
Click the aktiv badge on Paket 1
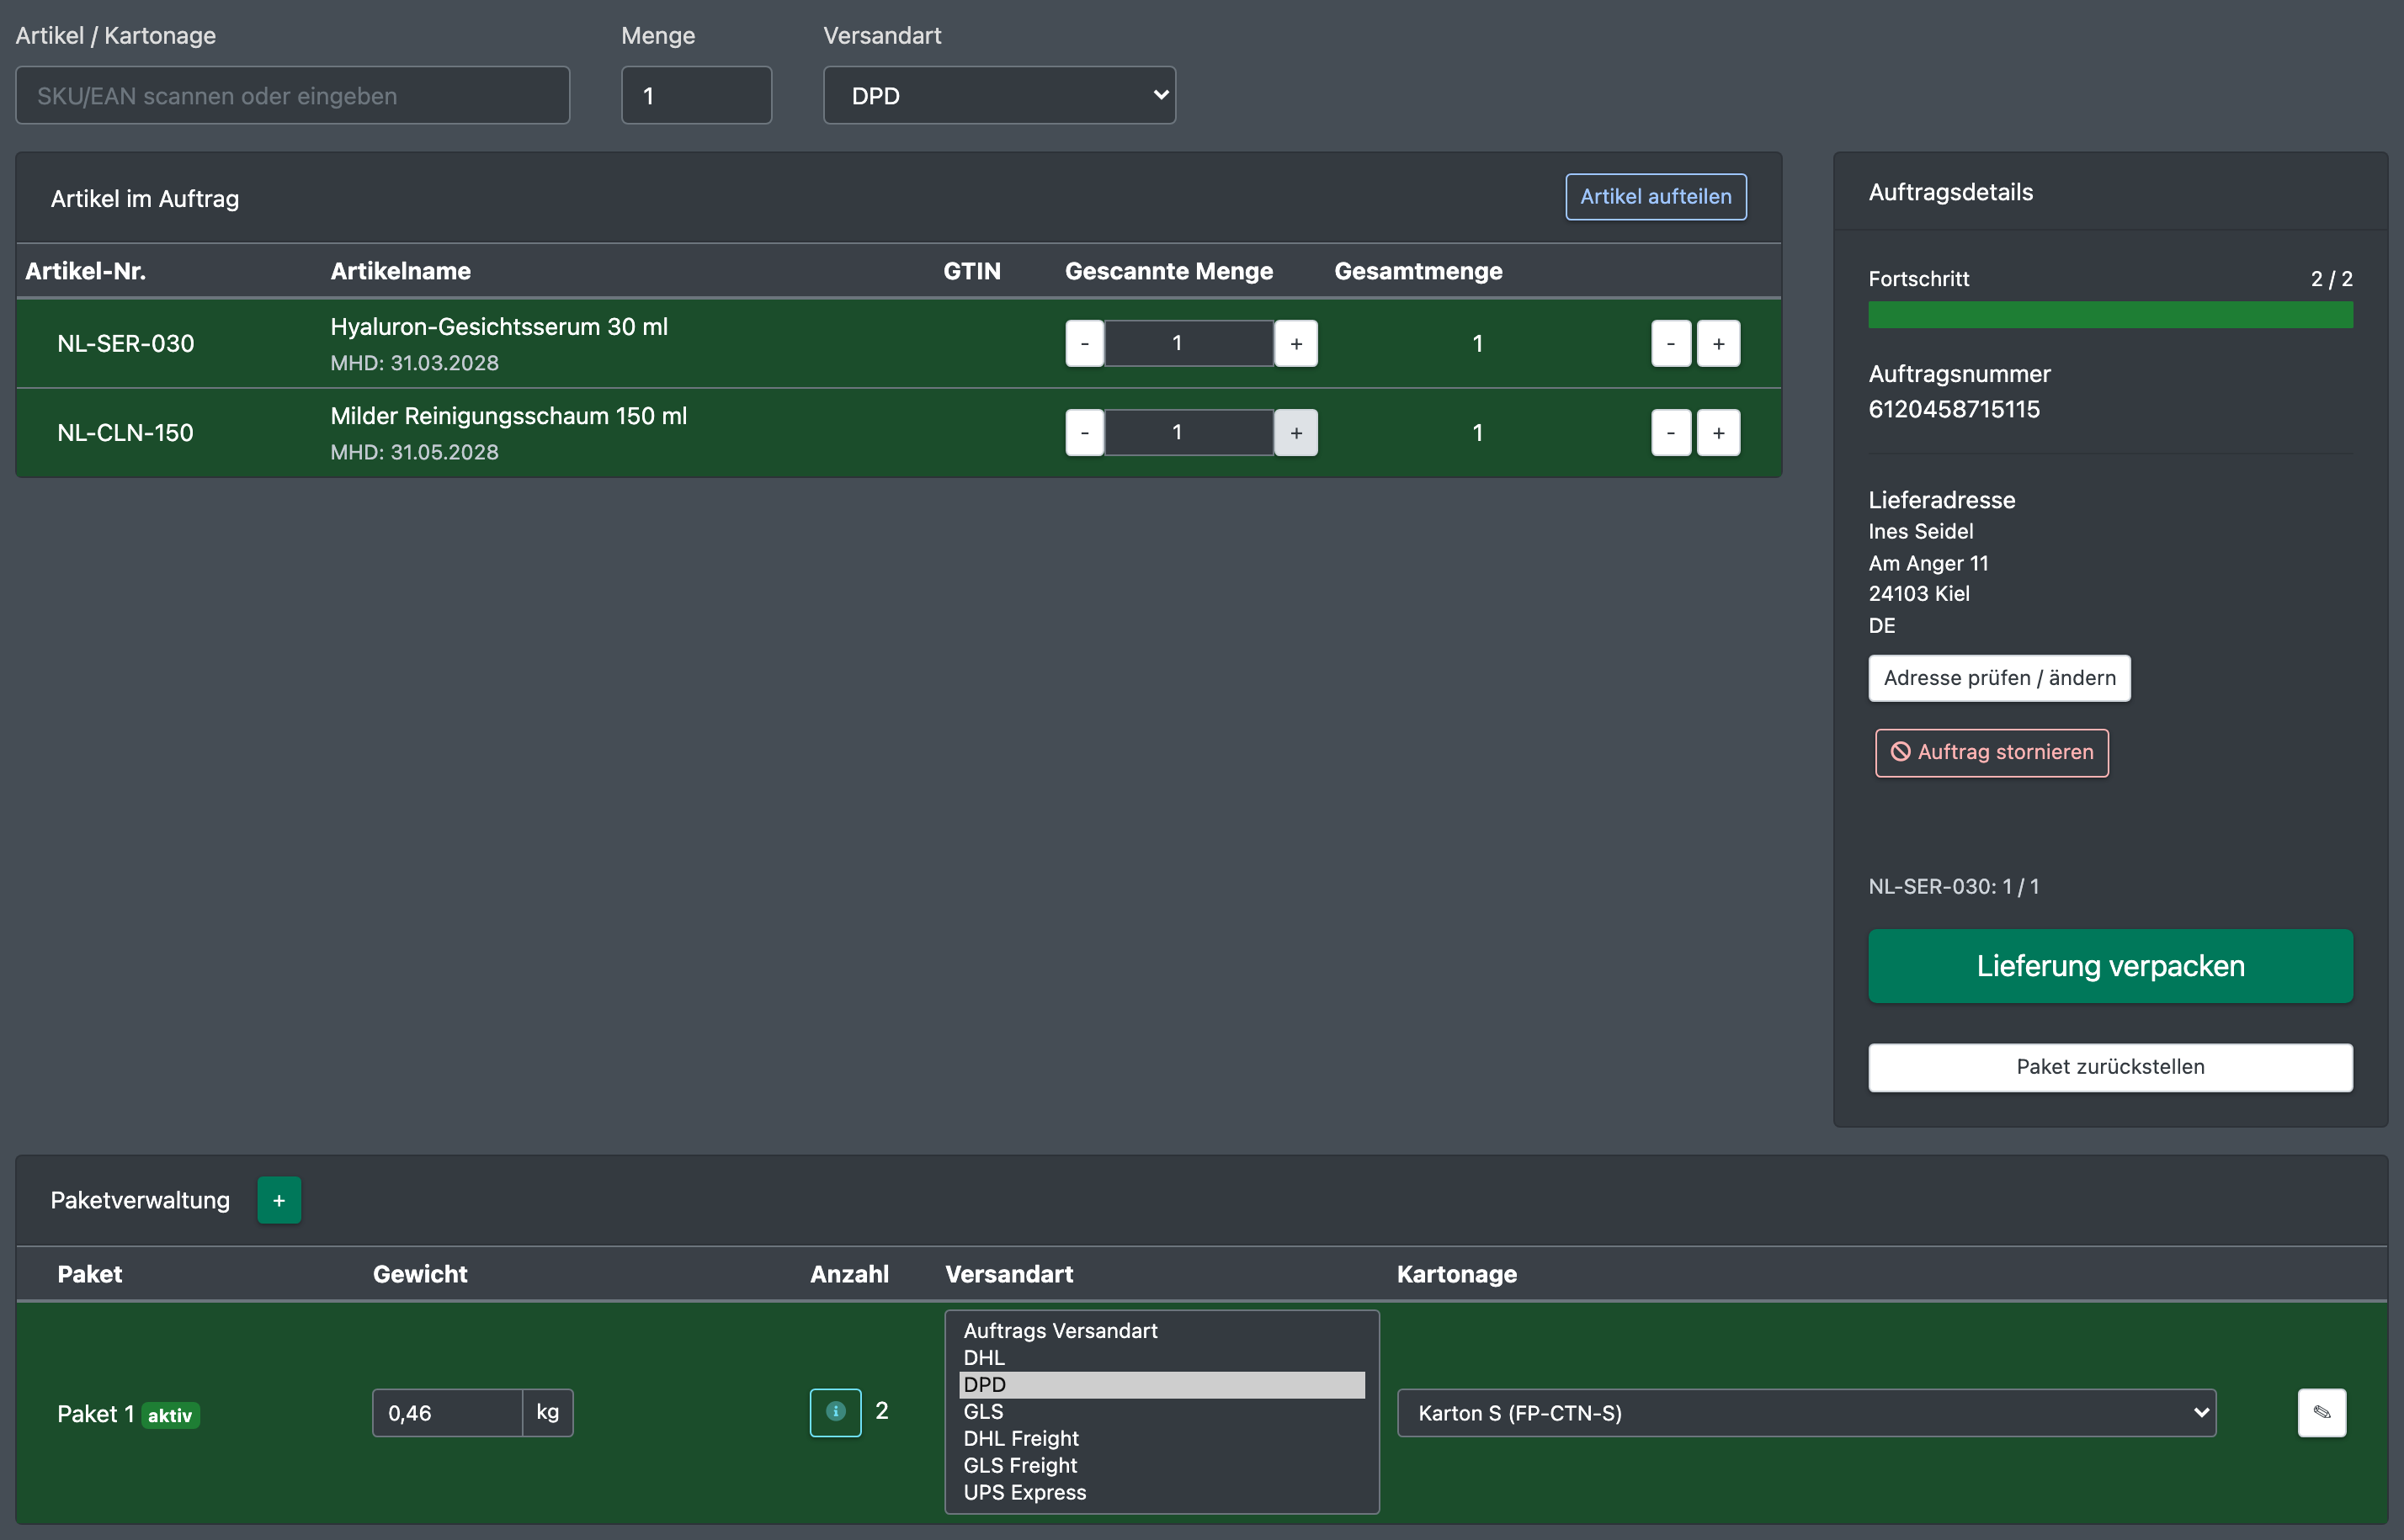(x=170, y=1415)
